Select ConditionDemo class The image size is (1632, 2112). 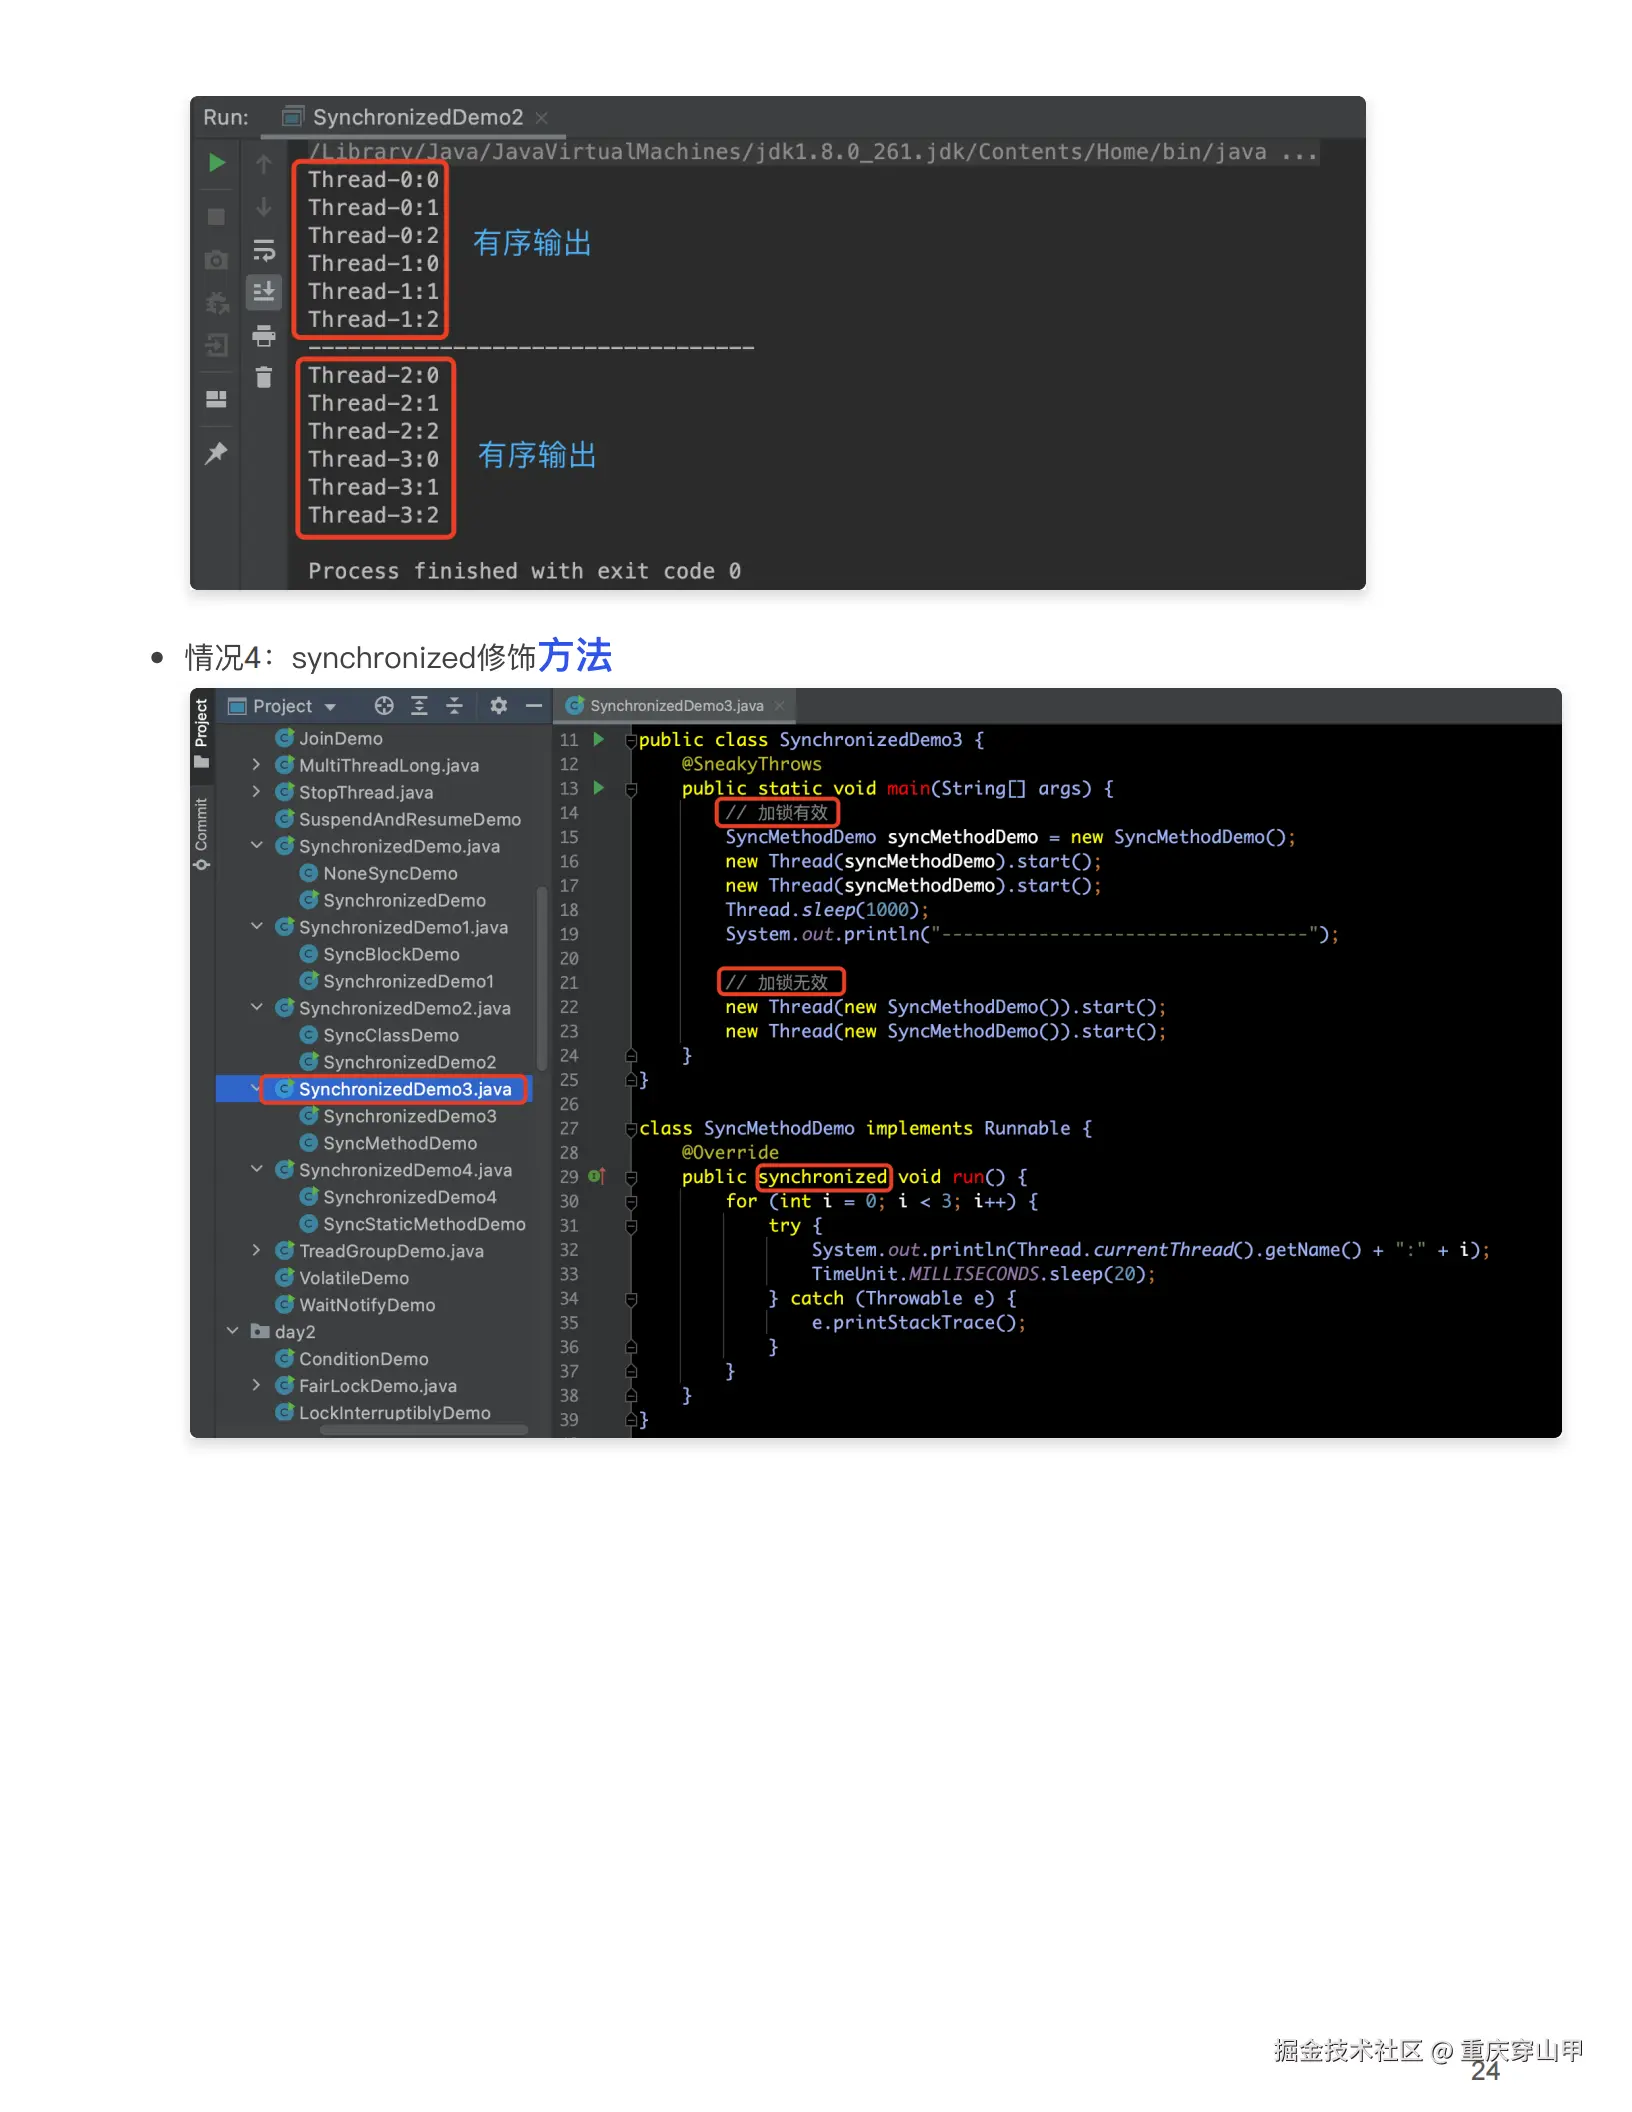pyautogui.click(x=364, y=1359)
